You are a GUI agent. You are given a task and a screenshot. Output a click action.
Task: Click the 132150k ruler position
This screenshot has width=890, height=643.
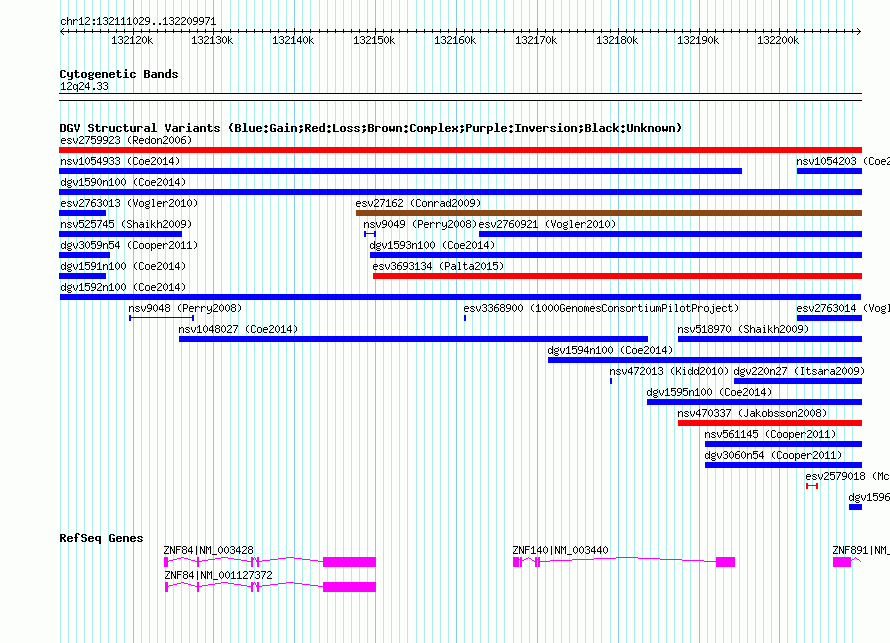pyautogui.click(x=374, y=40)
